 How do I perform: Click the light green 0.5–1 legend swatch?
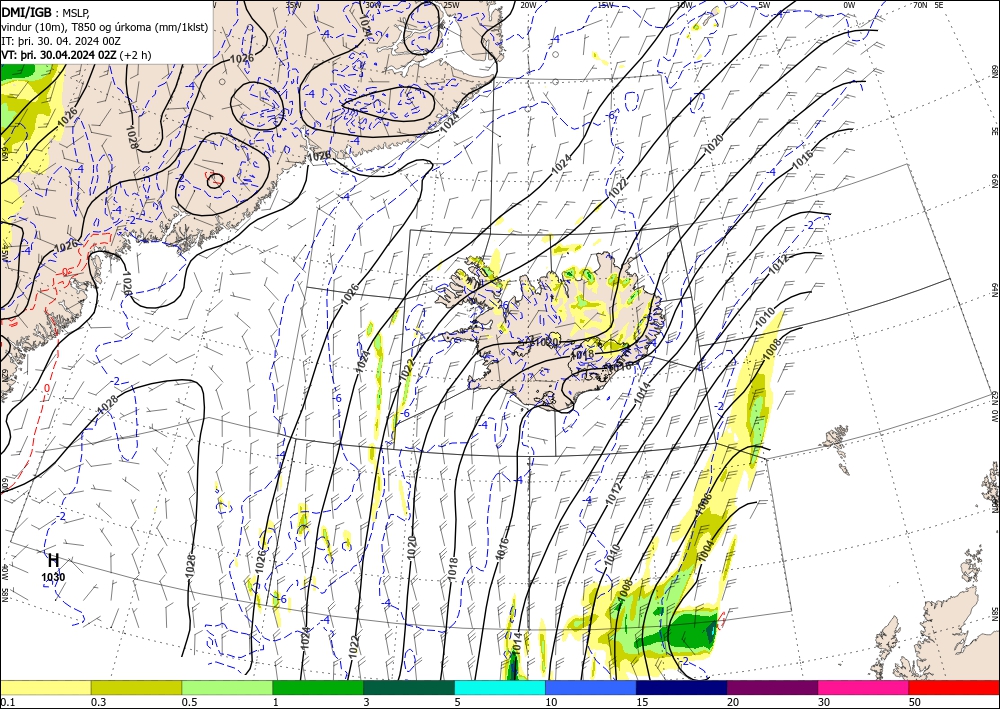(227, 687)
